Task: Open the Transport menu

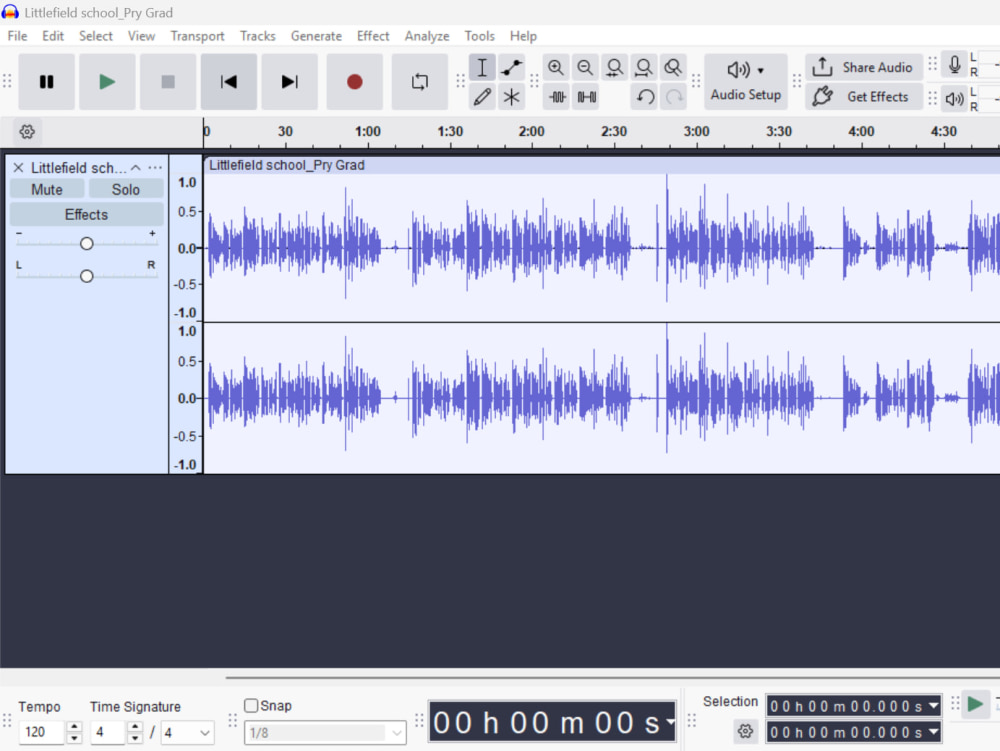Action: (197, 36)
